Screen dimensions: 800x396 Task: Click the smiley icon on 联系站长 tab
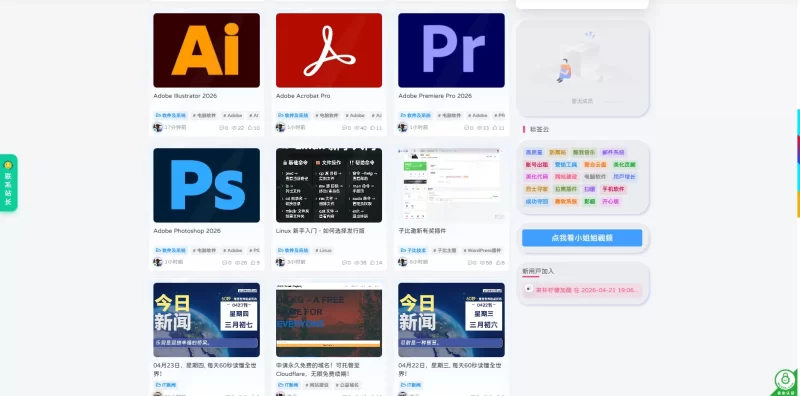click(x=8, y=165)
